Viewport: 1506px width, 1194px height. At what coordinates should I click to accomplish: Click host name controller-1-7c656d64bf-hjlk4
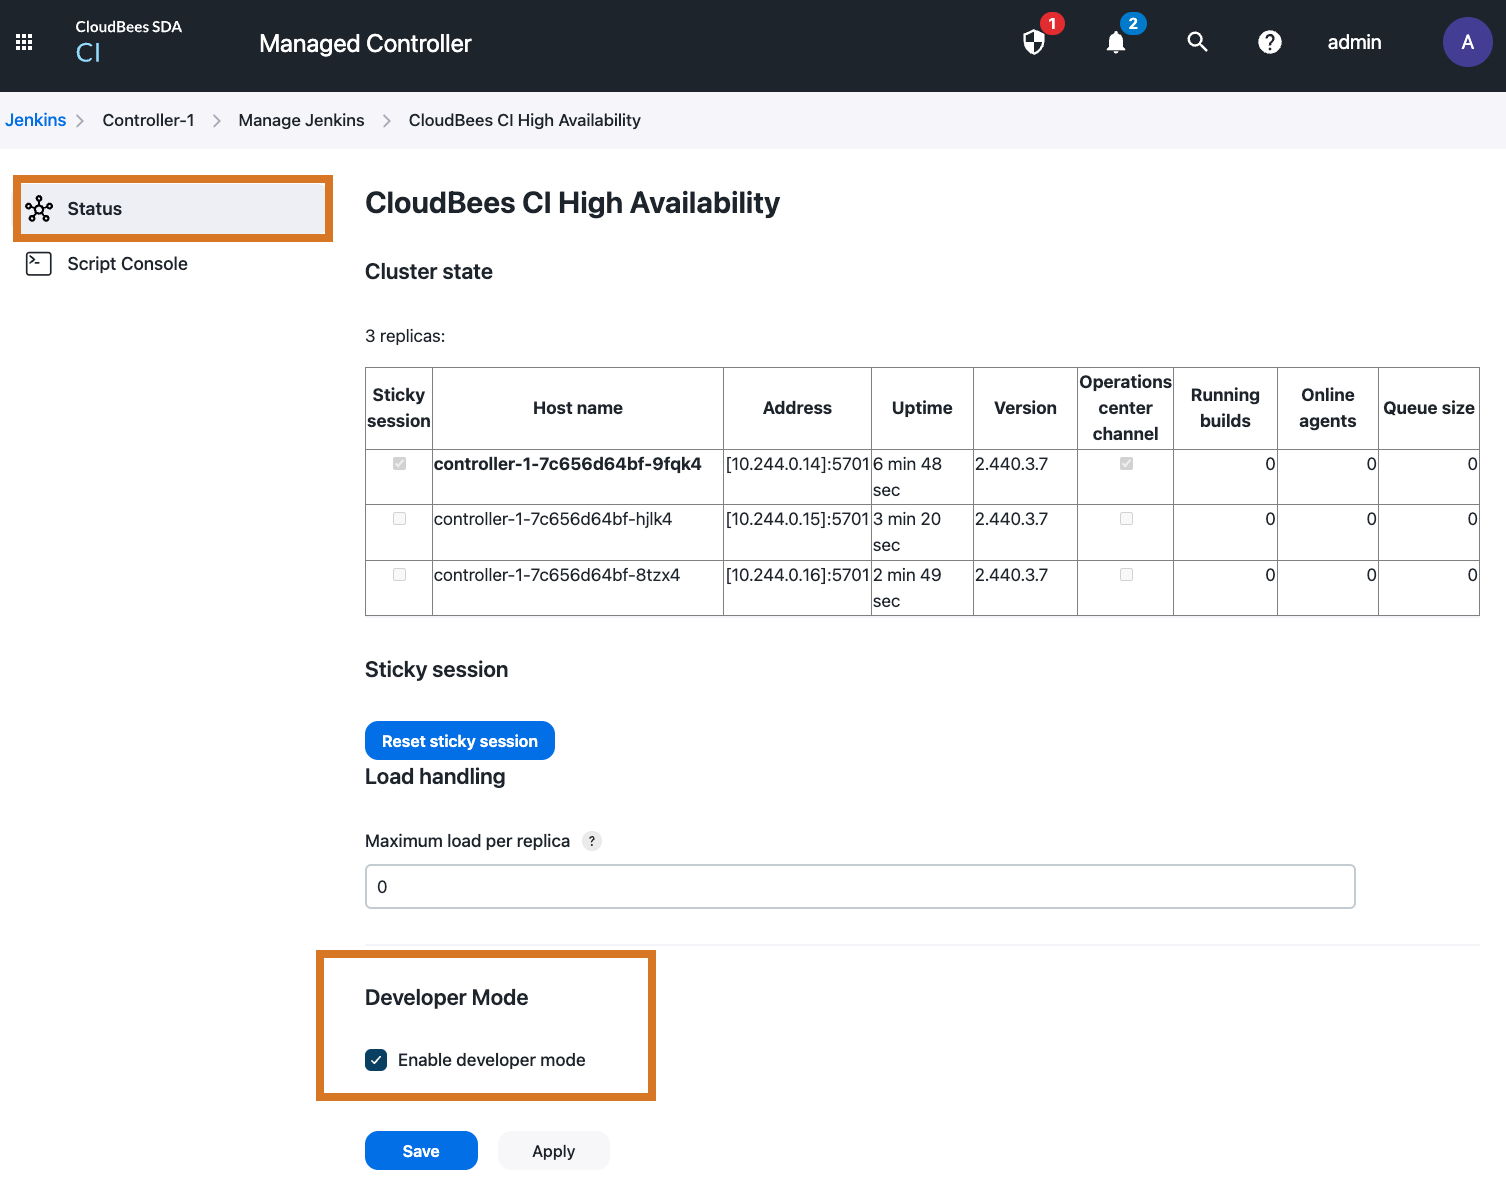click(553, 519)
